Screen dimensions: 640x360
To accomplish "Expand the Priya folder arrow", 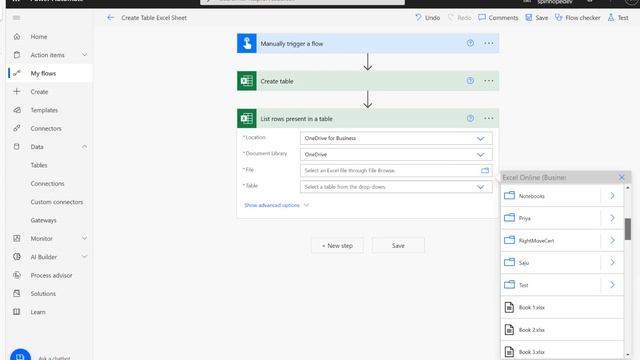I will (612, 218).
